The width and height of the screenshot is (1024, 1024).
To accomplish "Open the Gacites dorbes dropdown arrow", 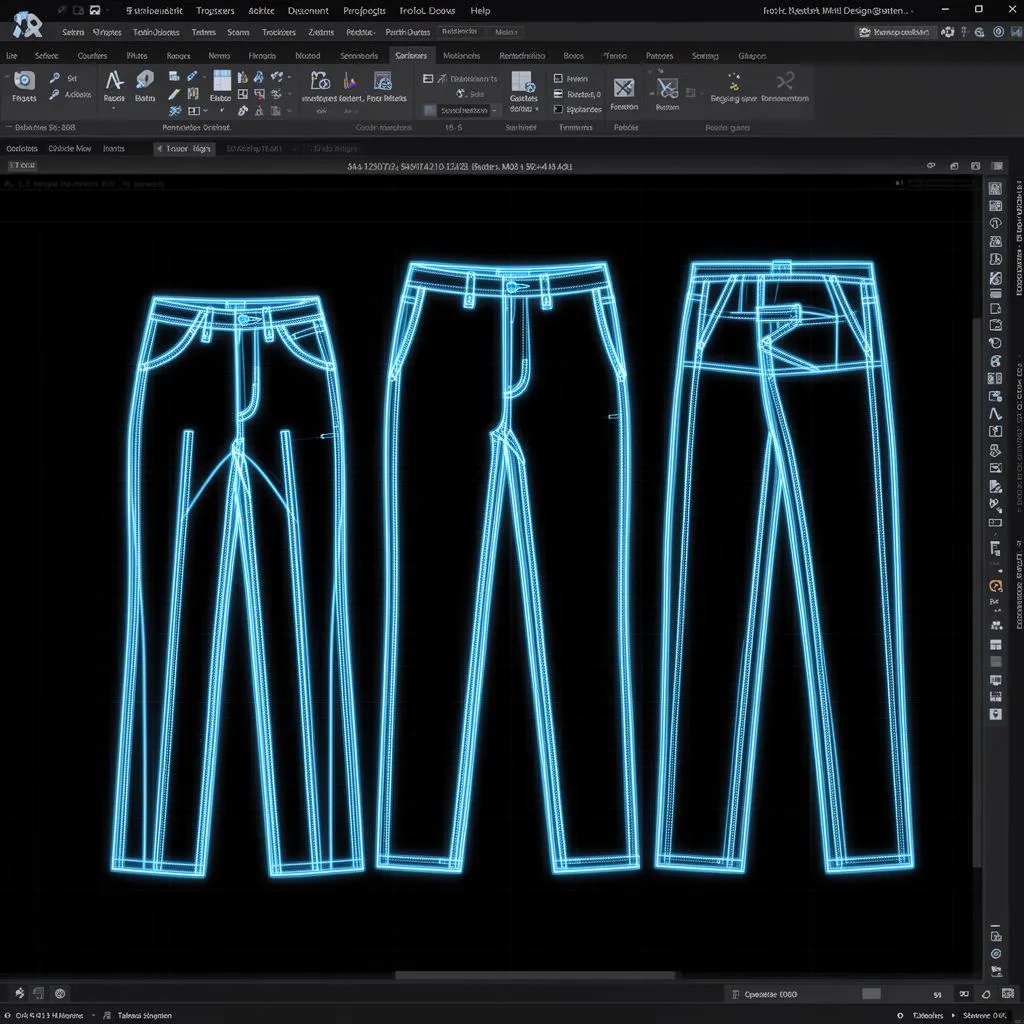I will tap(537, 108).
